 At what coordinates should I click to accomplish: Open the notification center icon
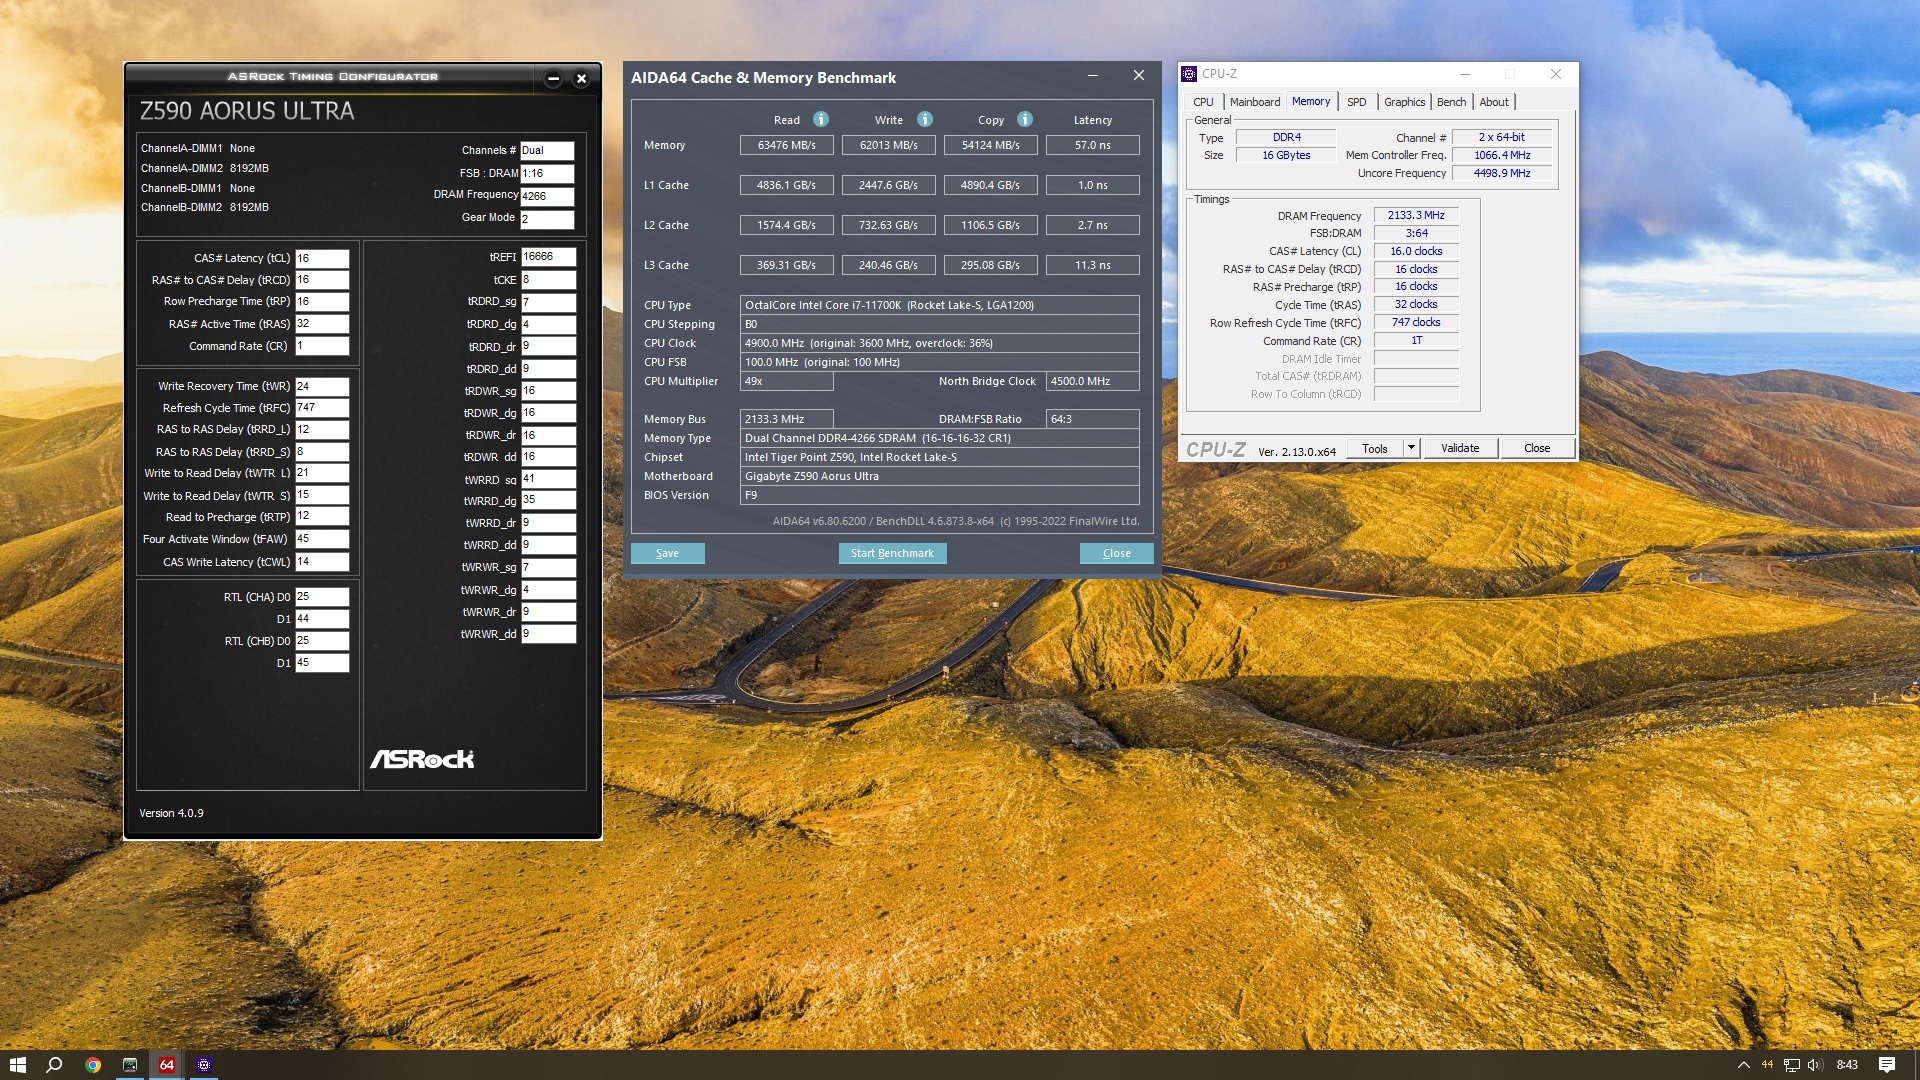point(1887,1065)
